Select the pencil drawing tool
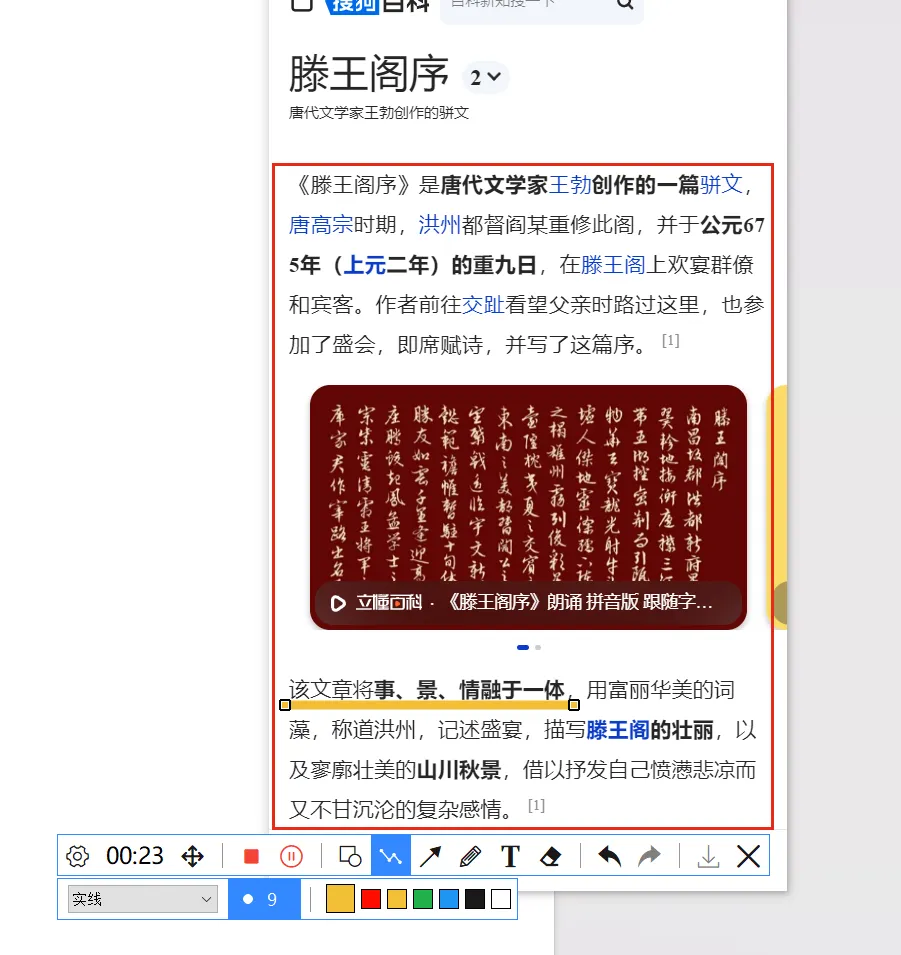The image size is (901, 955). pos(469,856)
